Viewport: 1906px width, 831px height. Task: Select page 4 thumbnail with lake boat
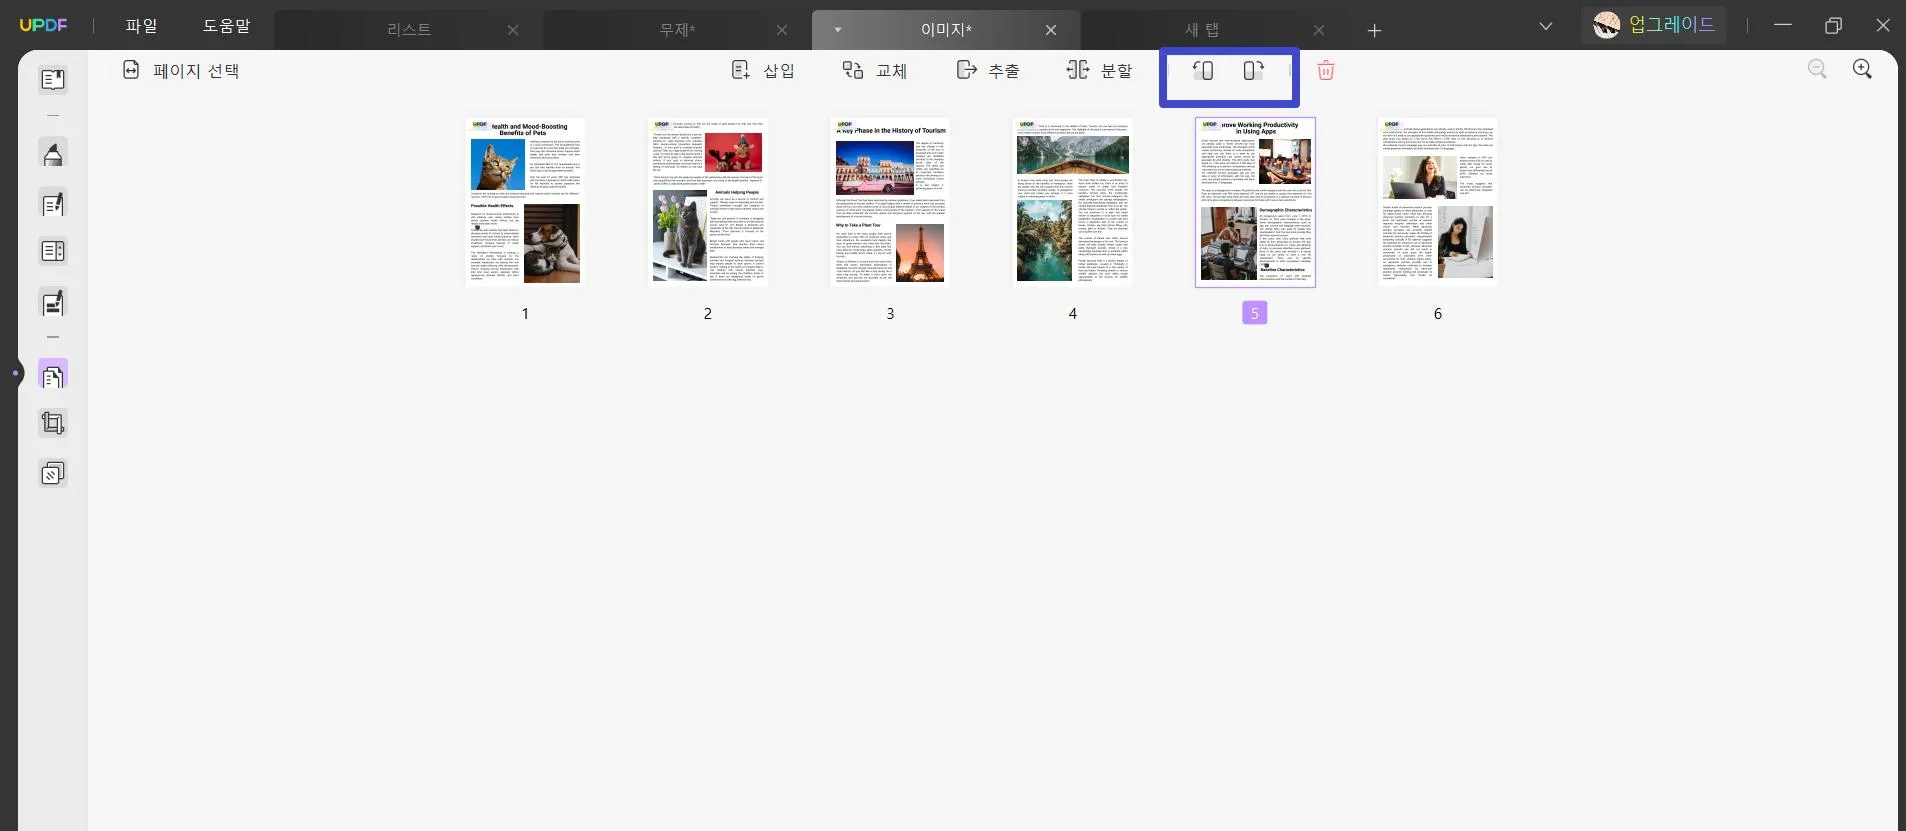[1073, 202]
